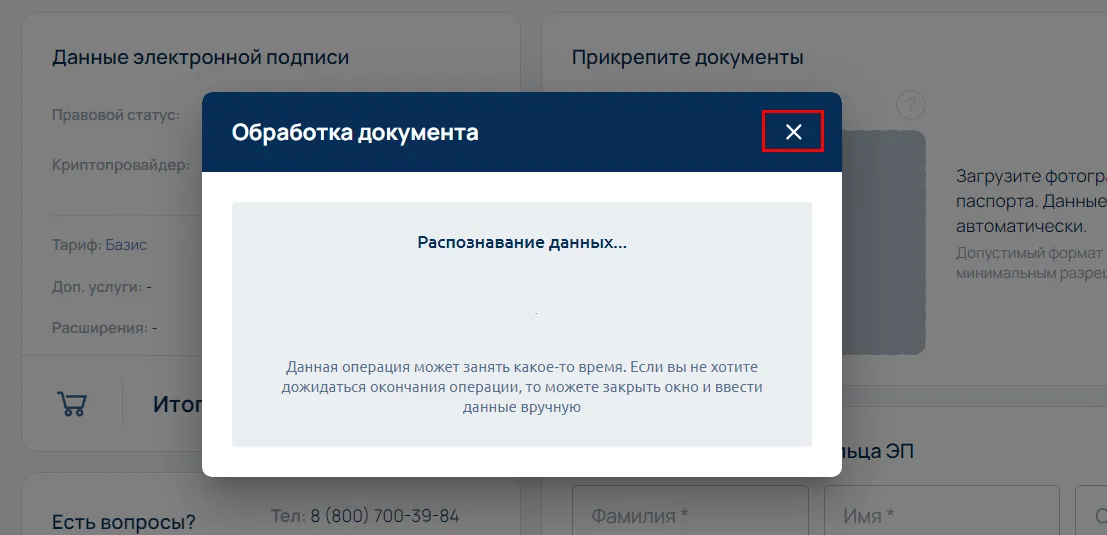The image size is (1107, 535).
Task: Click the manual entry notice text
Action: click(521, 387)
